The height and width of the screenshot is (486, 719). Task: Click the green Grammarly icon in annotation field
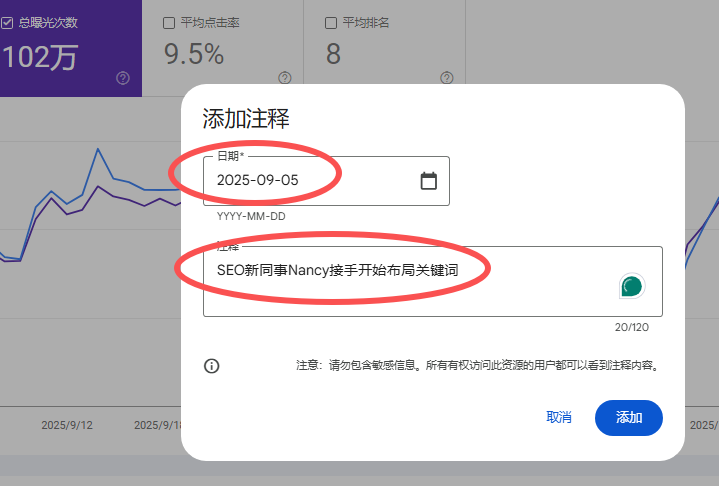pos(632,286)
